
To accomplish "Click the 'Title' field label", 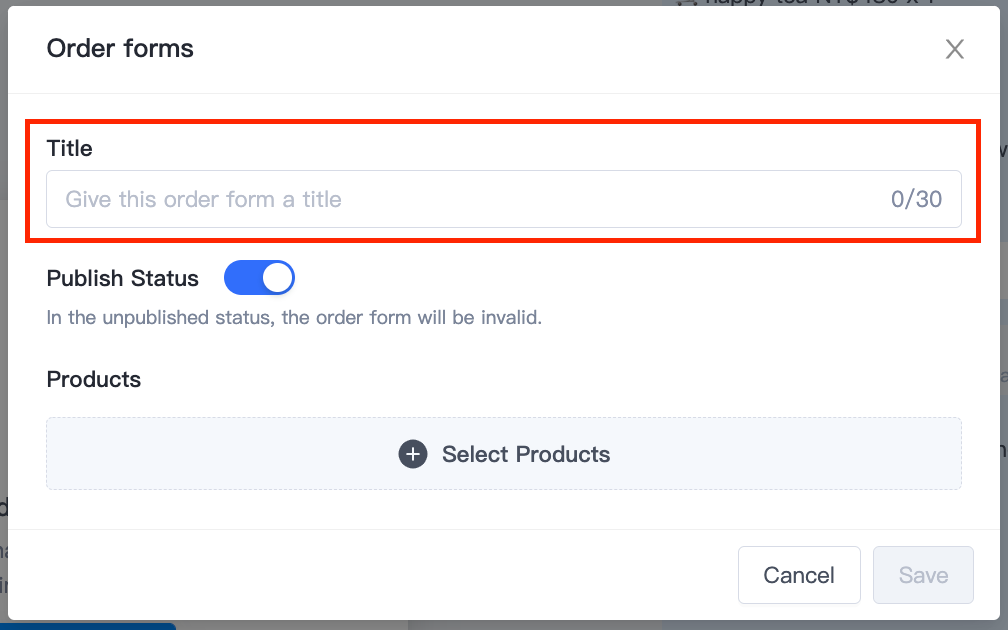I will click(69, 148).
